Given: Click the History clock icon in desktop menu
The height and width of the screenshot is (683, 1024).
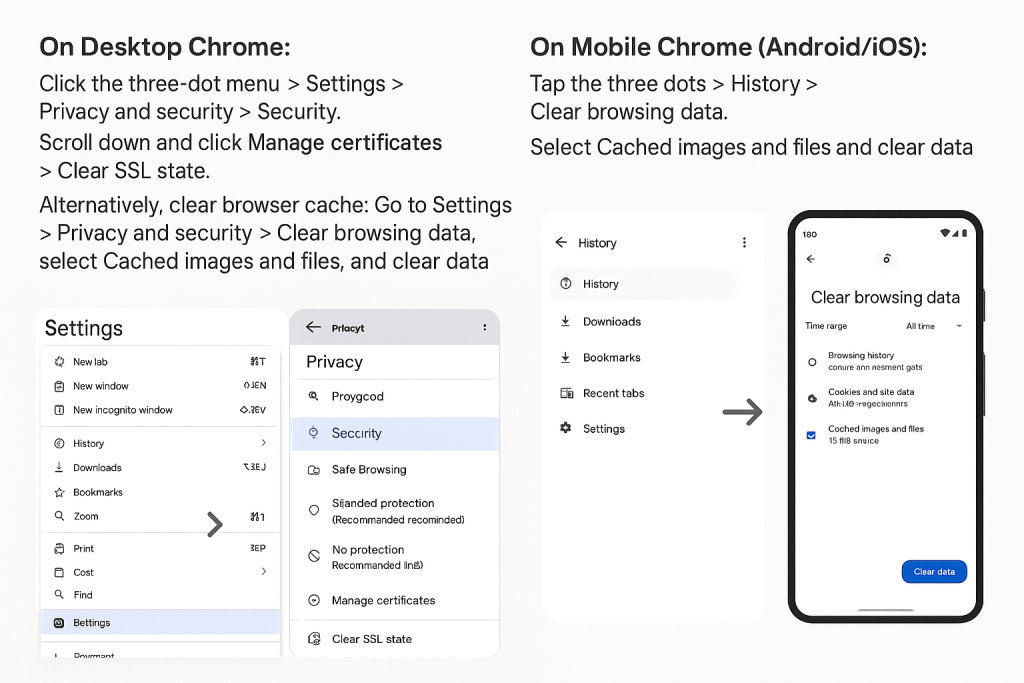Looking at the screenshot, I should click(59, 443).
